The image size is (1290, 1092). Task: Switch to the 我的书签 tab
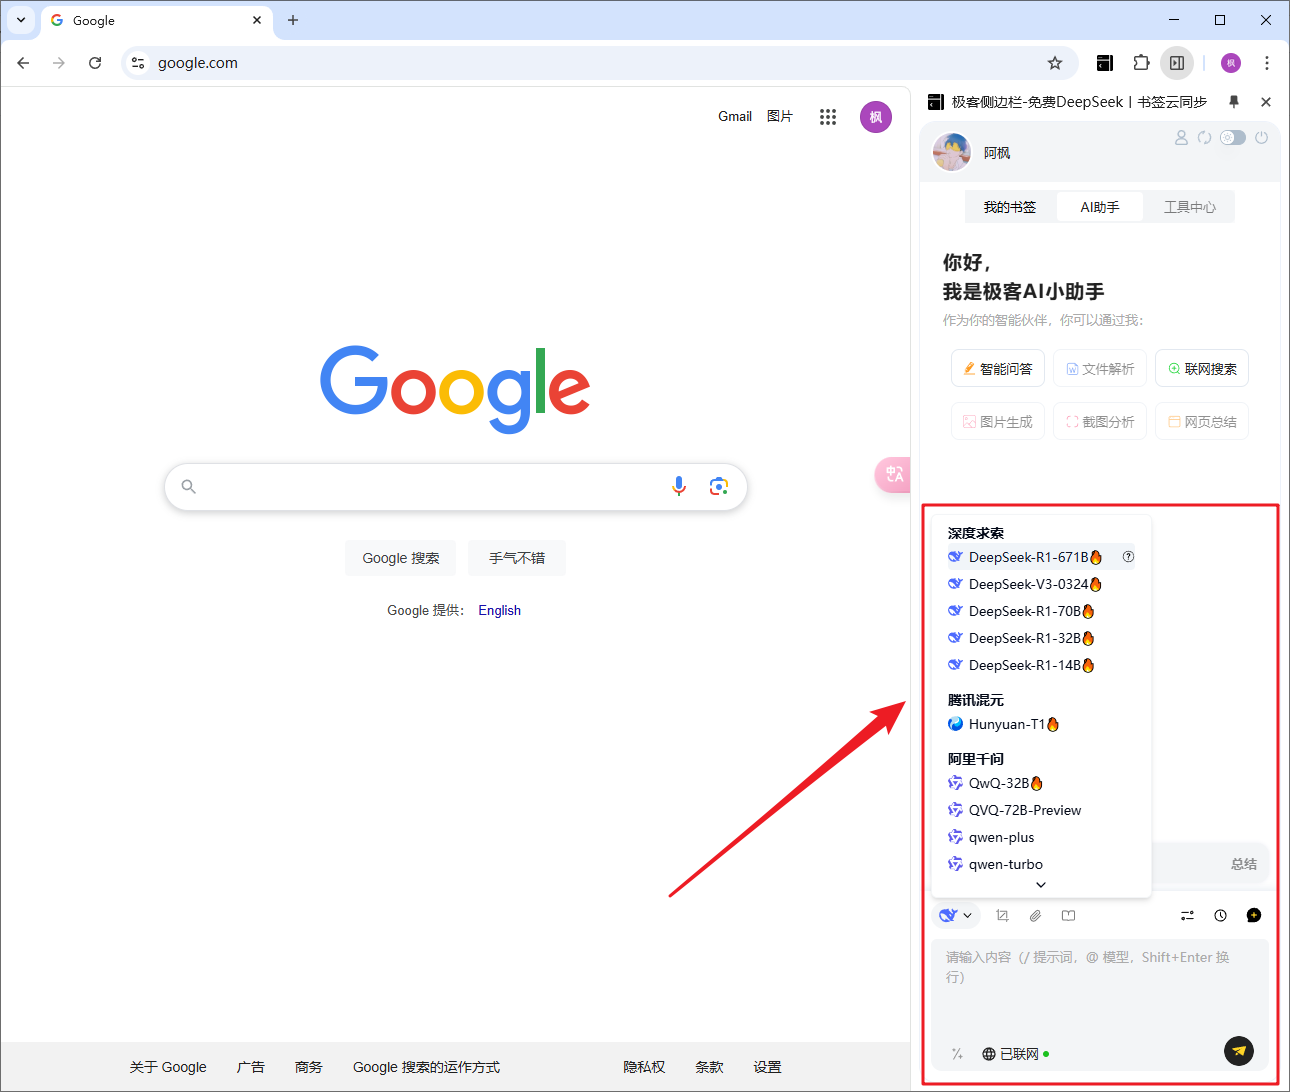[x=1009, y=207]
